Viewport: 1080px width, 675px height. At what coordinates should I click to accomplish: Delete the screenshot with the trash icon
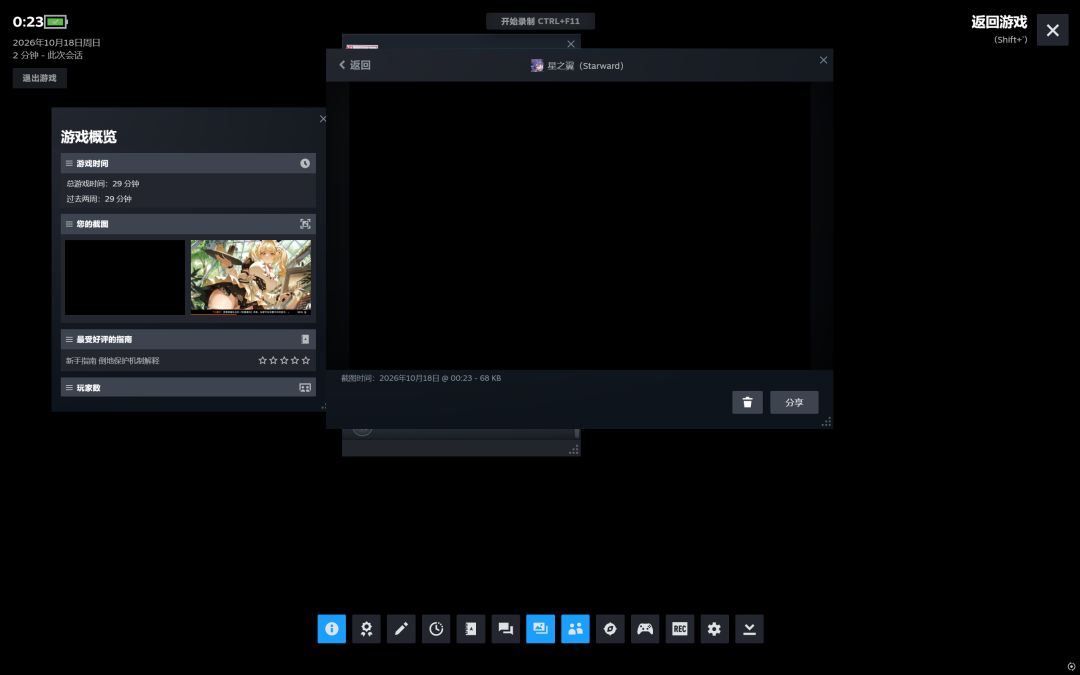coord(747,402)
